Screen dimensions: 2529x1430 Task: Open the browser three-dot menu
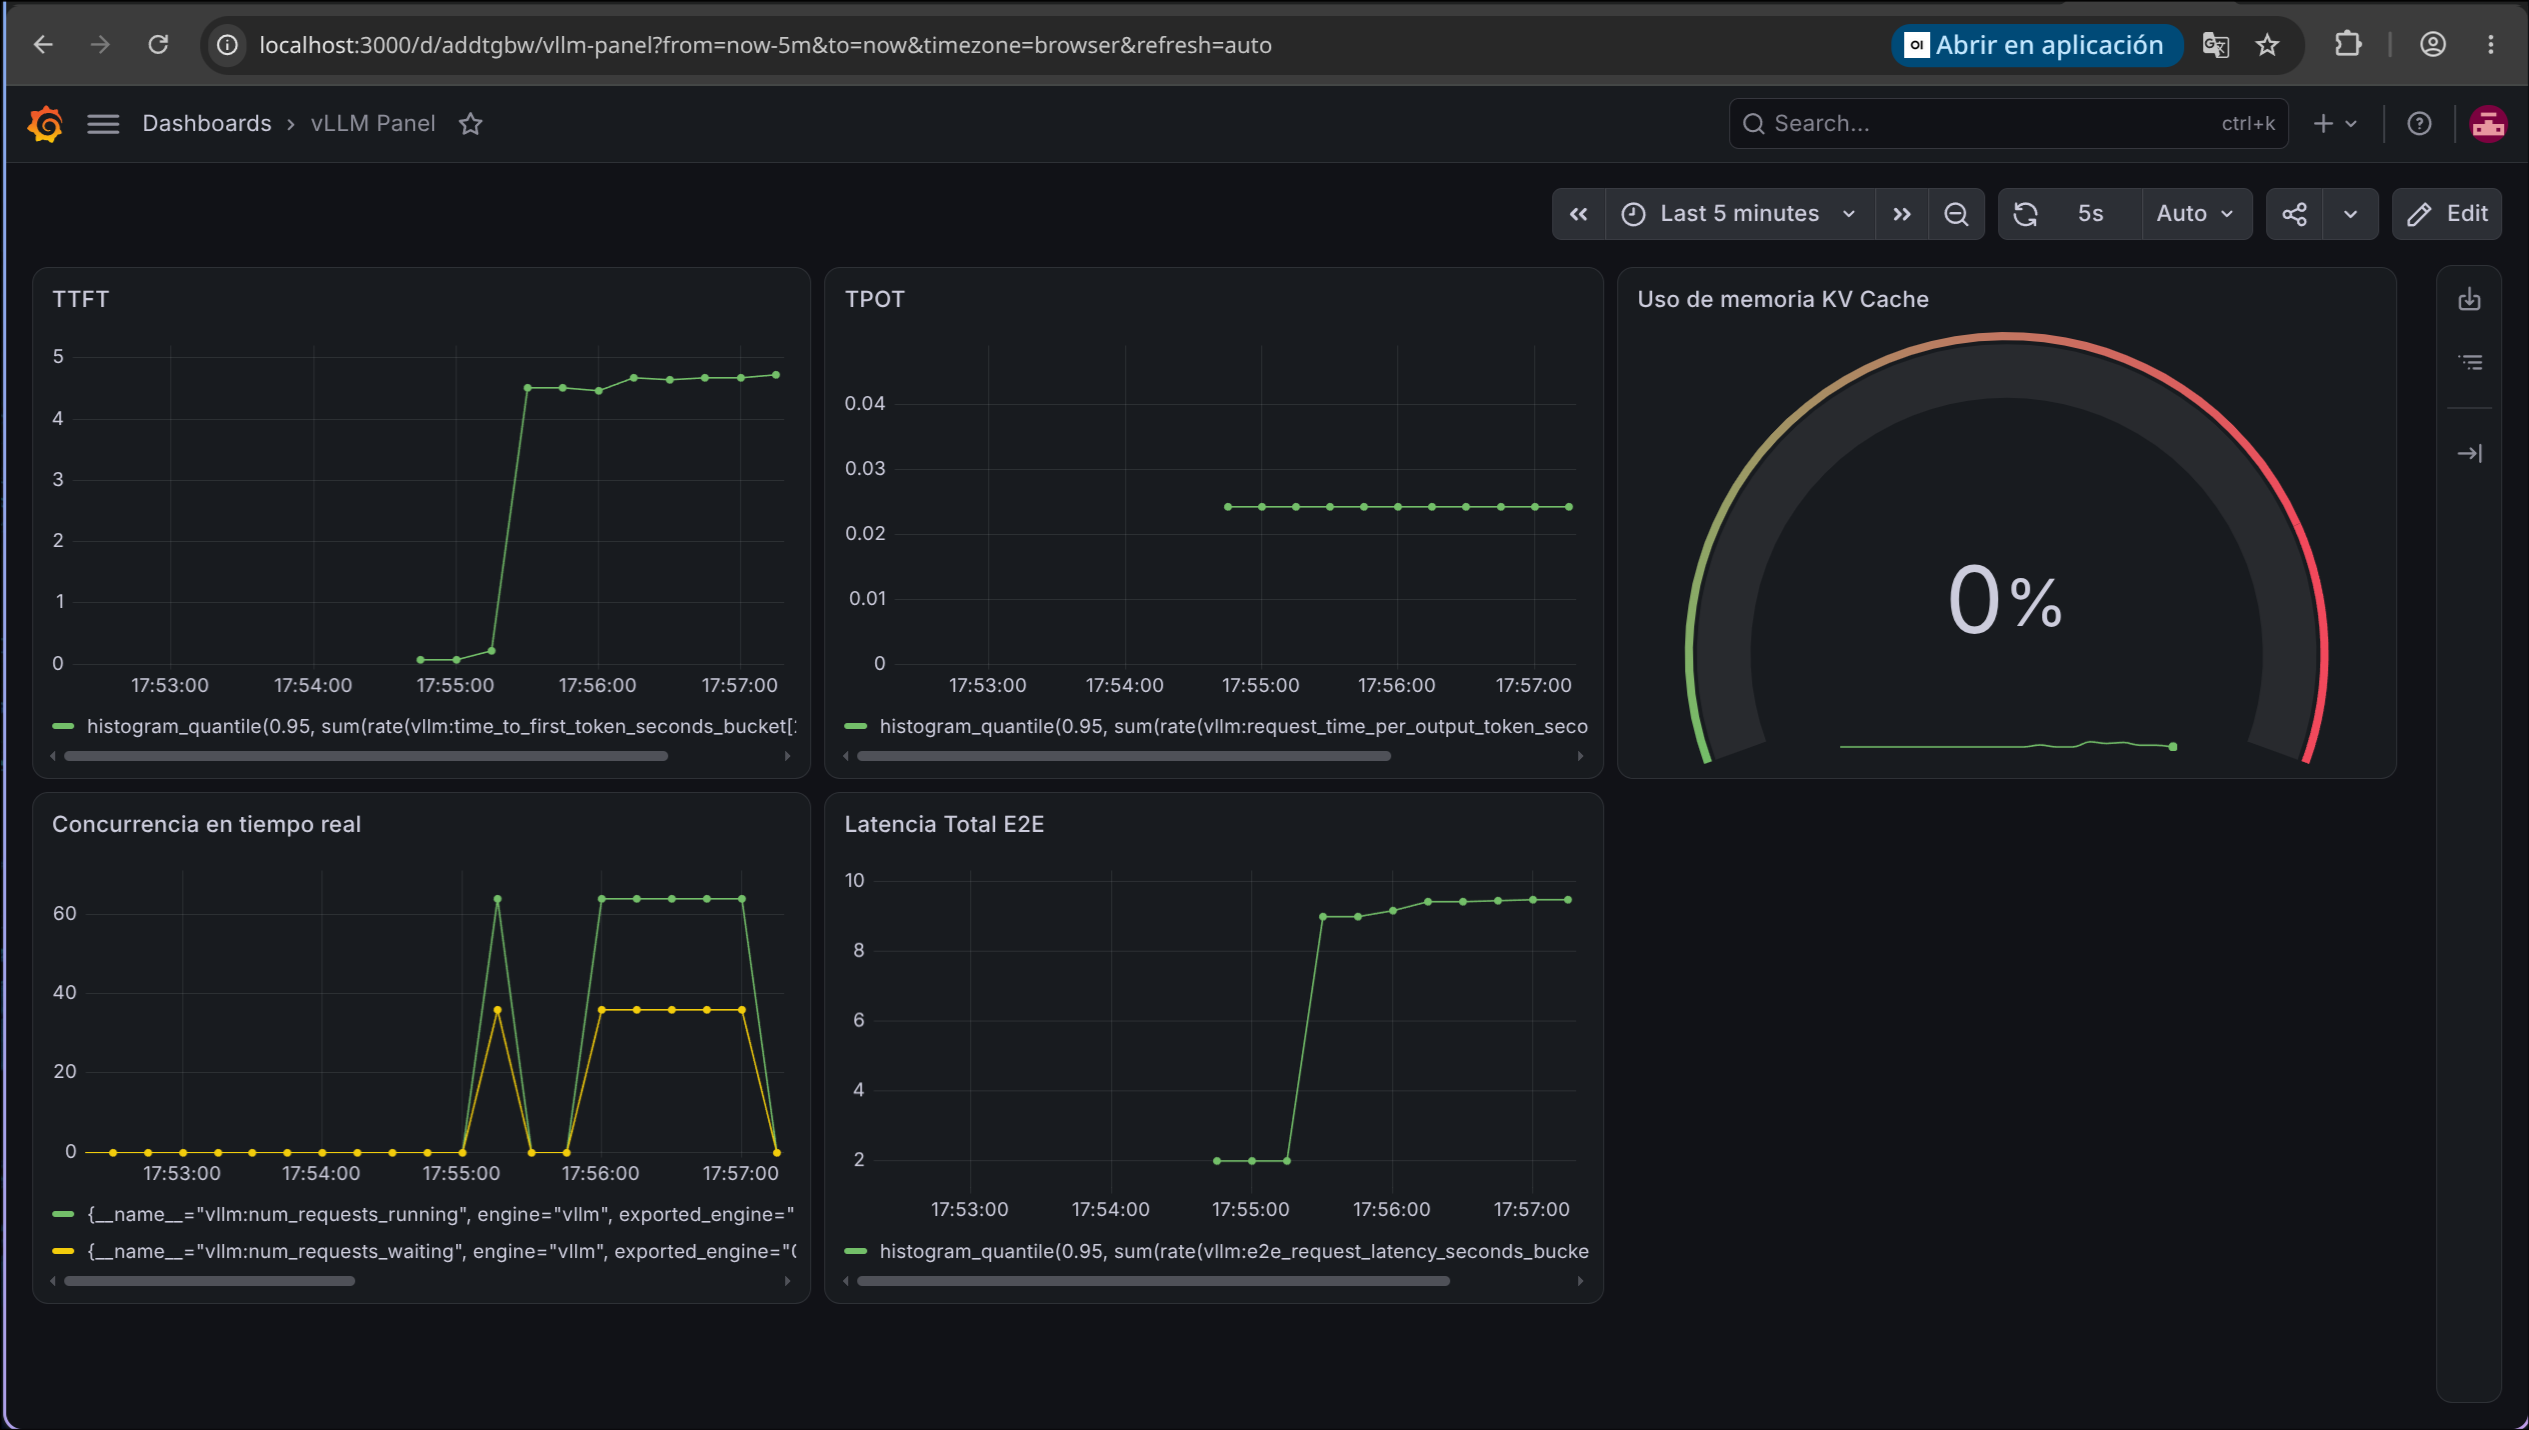[2491, 45]
